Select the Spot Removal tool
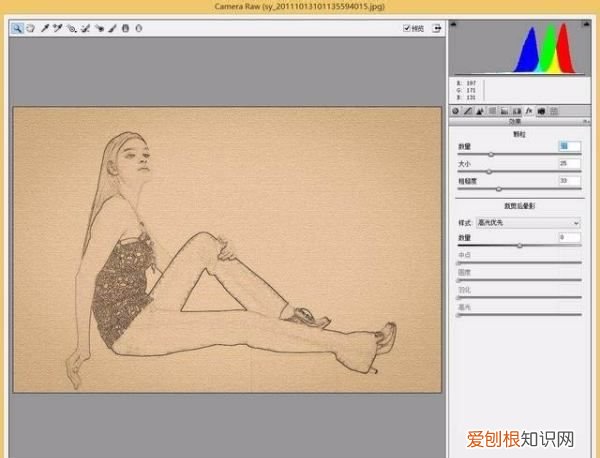600x458 pixels. point(85,28)
